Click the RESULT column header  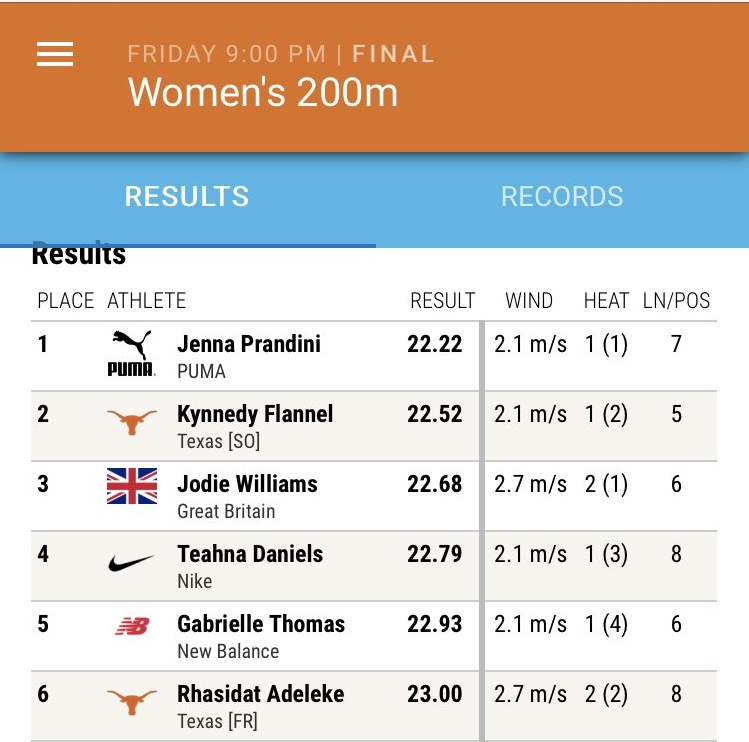tap(443, 301)
